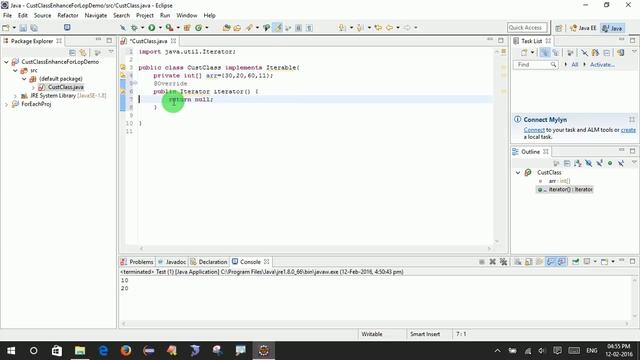Open the Source menu
The image size is (640, 360).
[x=42, y=15]
